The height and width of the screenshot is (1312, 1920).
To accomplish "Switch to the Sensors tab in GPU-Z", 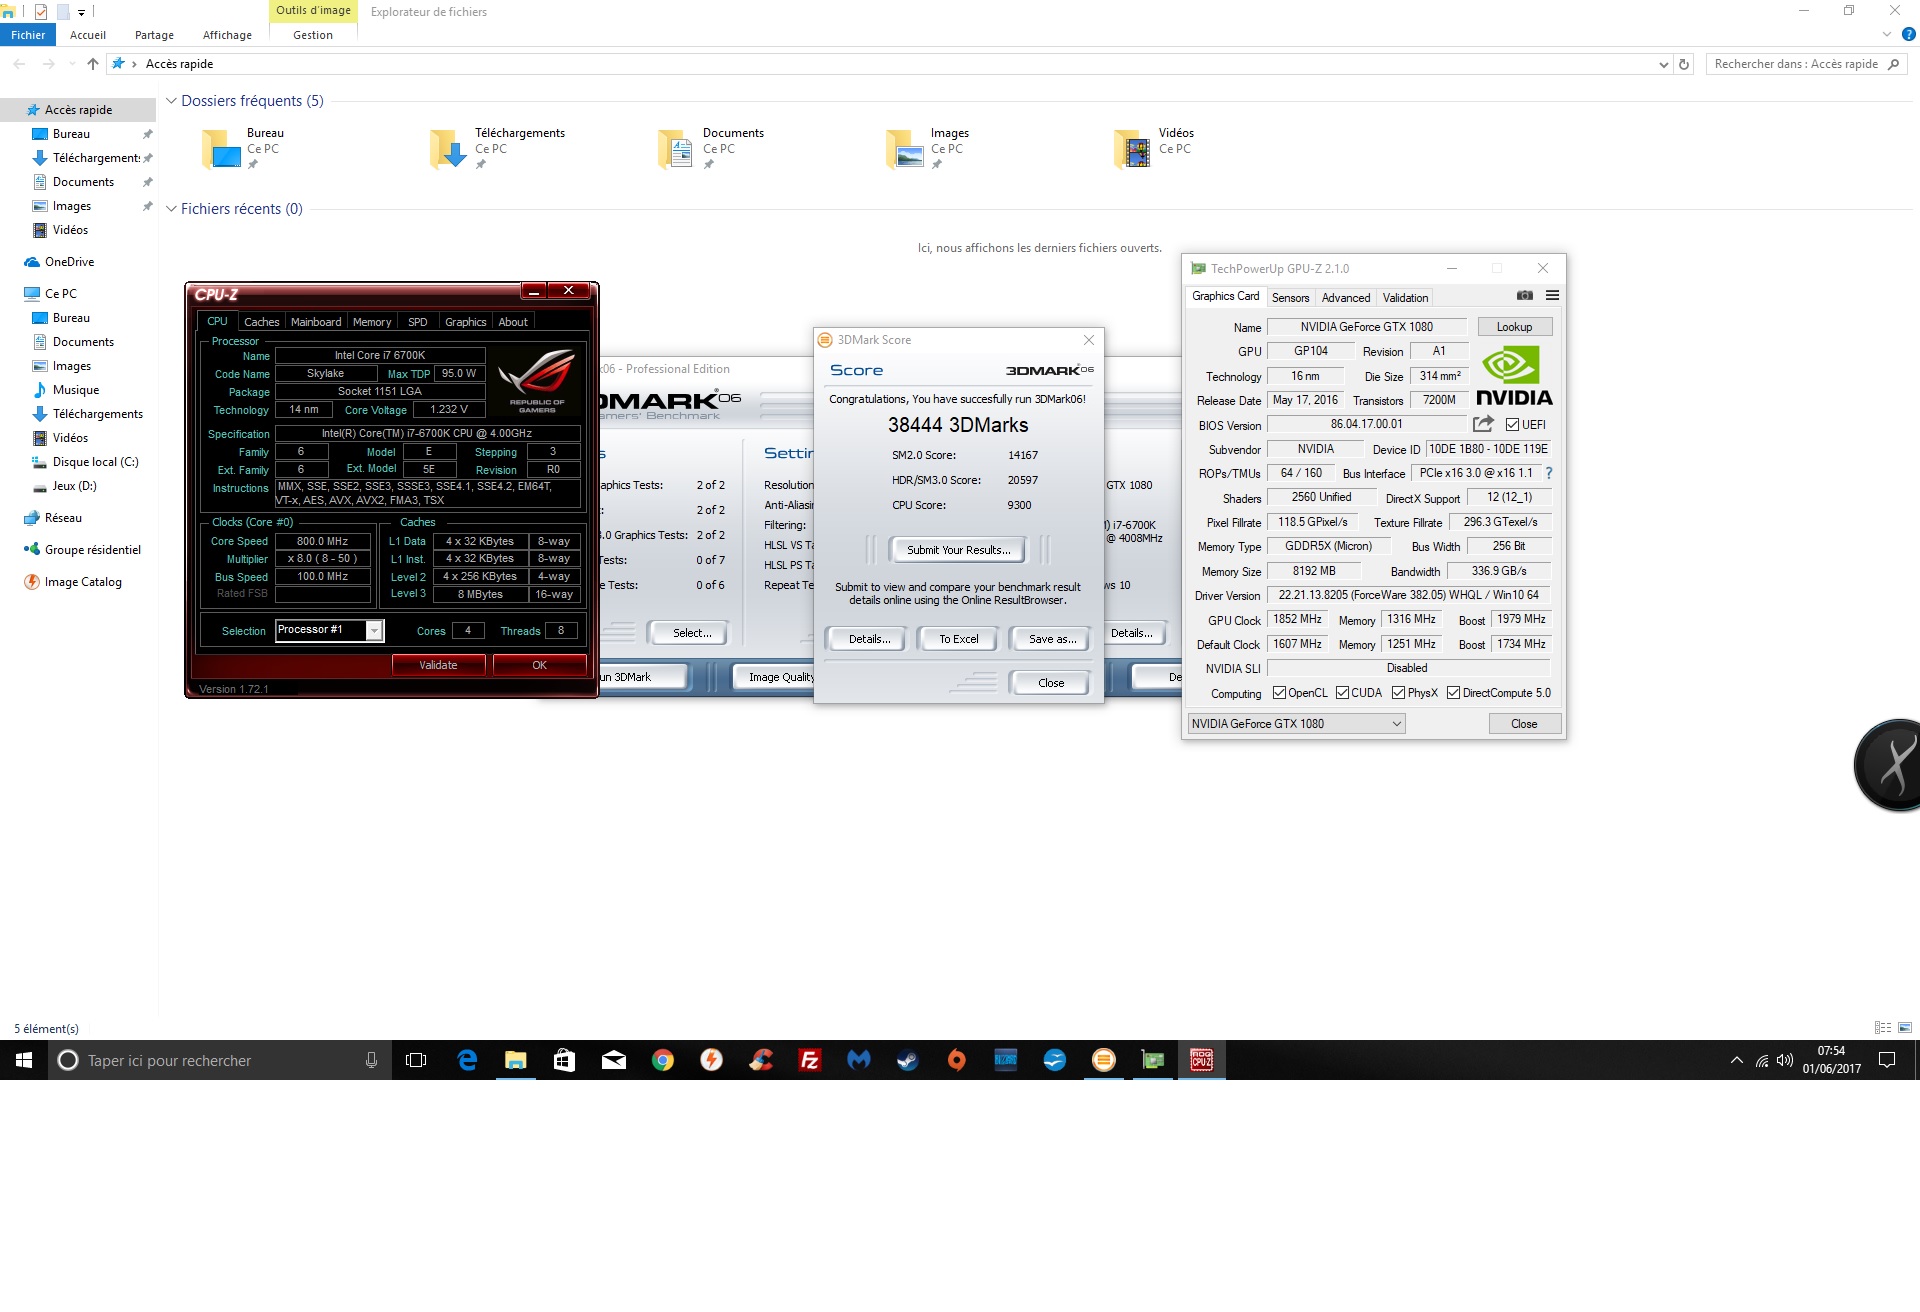I will pyautogui.click(x=1290, y=298).
